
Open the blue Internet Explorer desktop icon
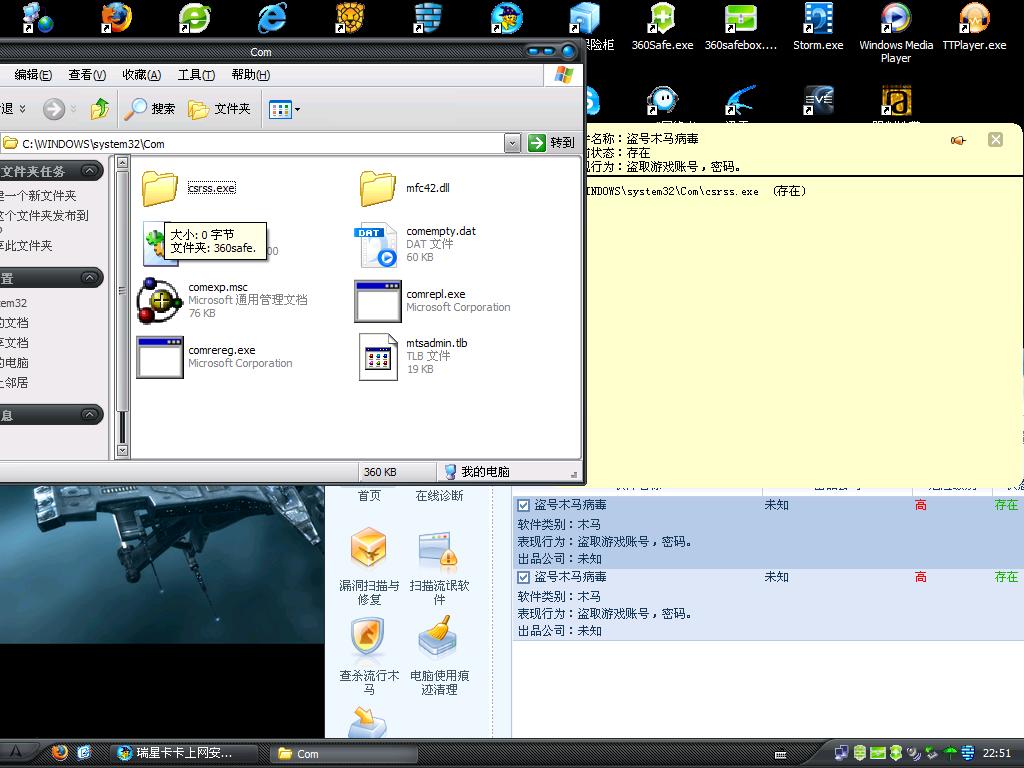click(x=272, y=17)
